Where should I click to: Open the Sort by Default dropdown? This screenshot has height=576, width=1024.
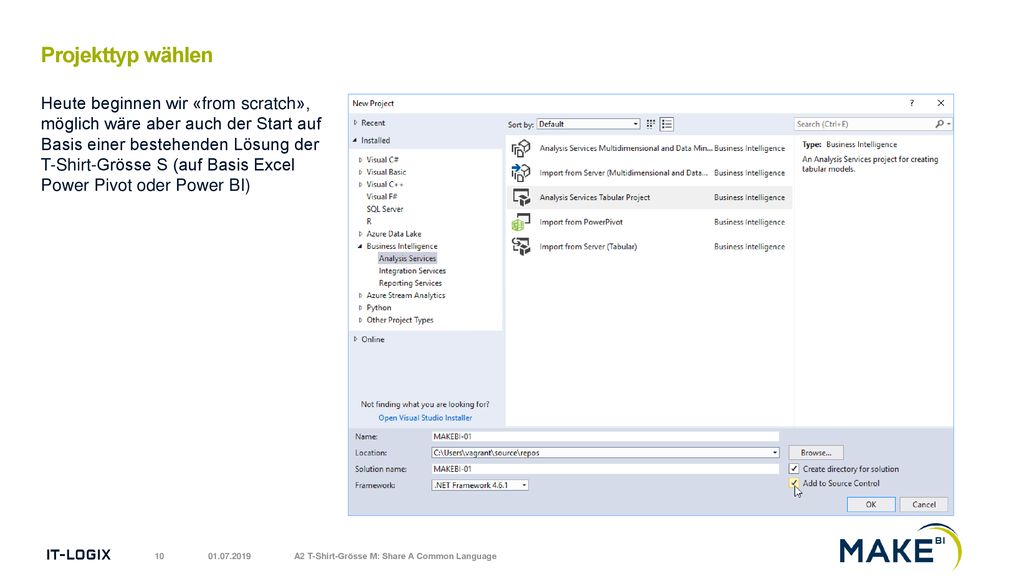click(588, 124)
